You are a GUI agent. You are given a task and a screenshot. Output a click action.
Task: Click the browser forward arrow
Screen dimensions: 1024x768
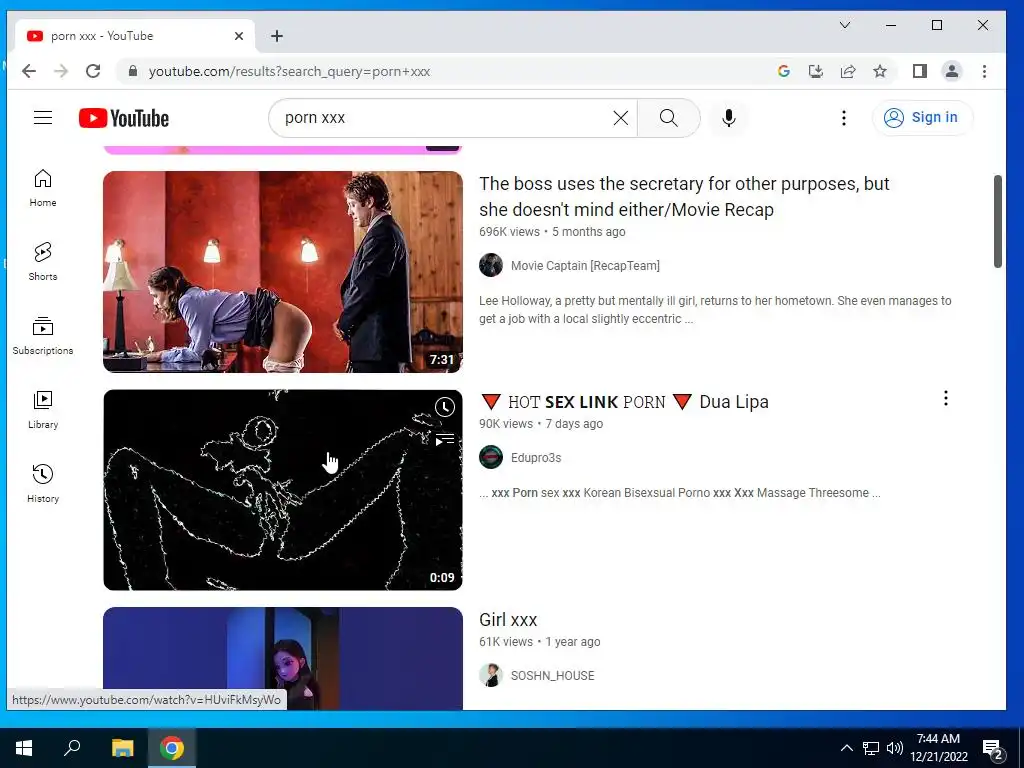(x=61, y=71)
